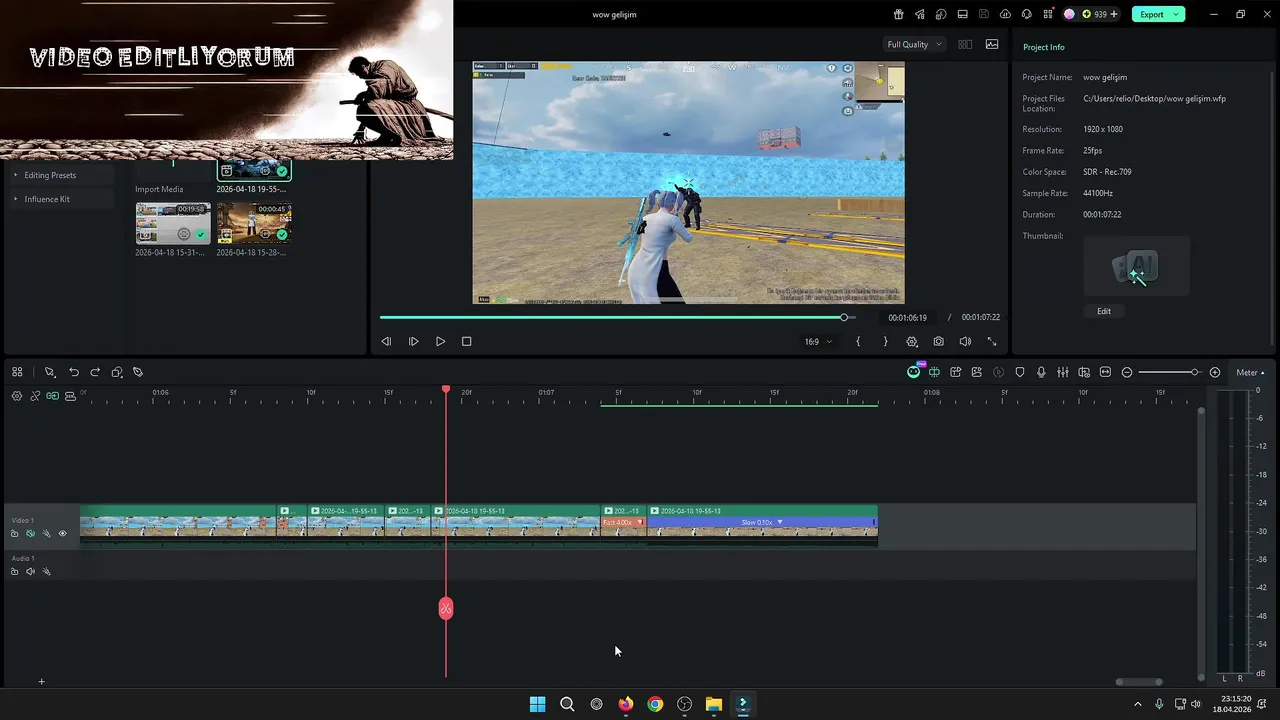Screen dimensions: 1280x720
Task: Select the project thumbnail AI image
Action: [x=1136, y=266]
